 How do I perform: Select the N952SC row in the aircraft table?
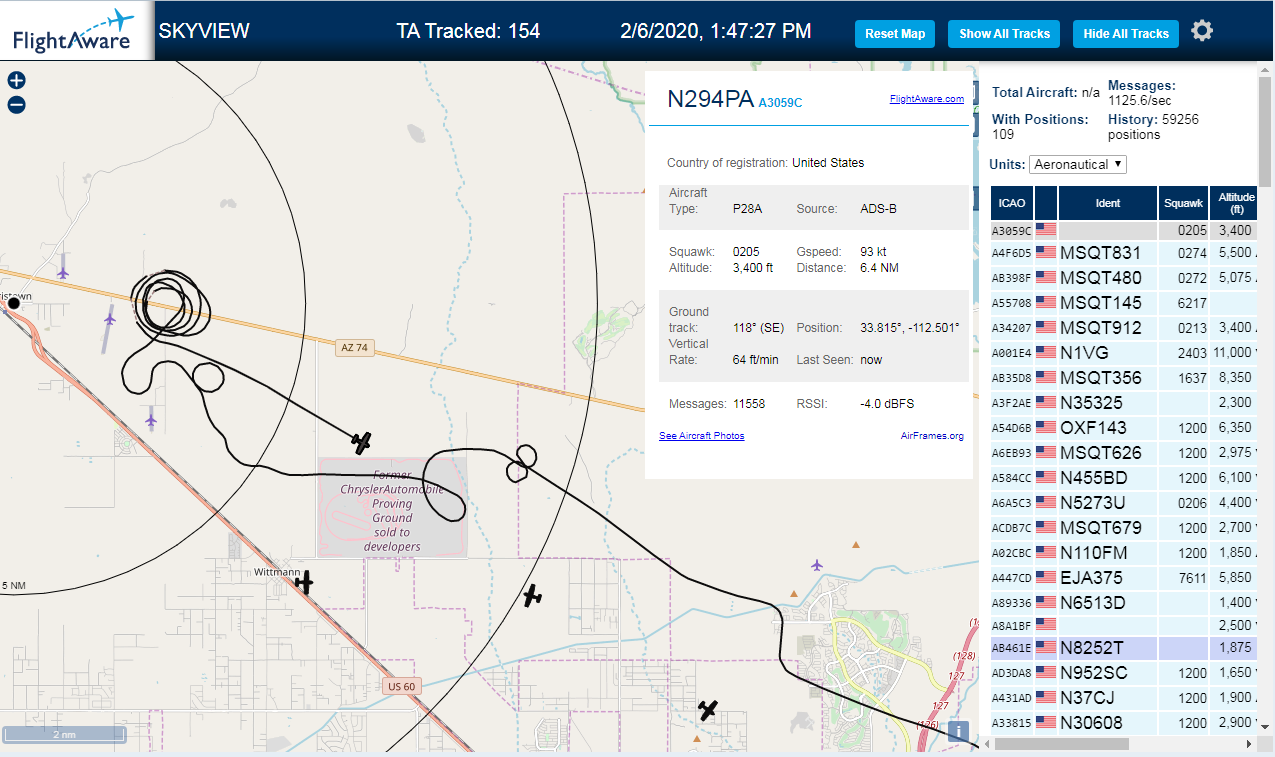click(1123, 673)
